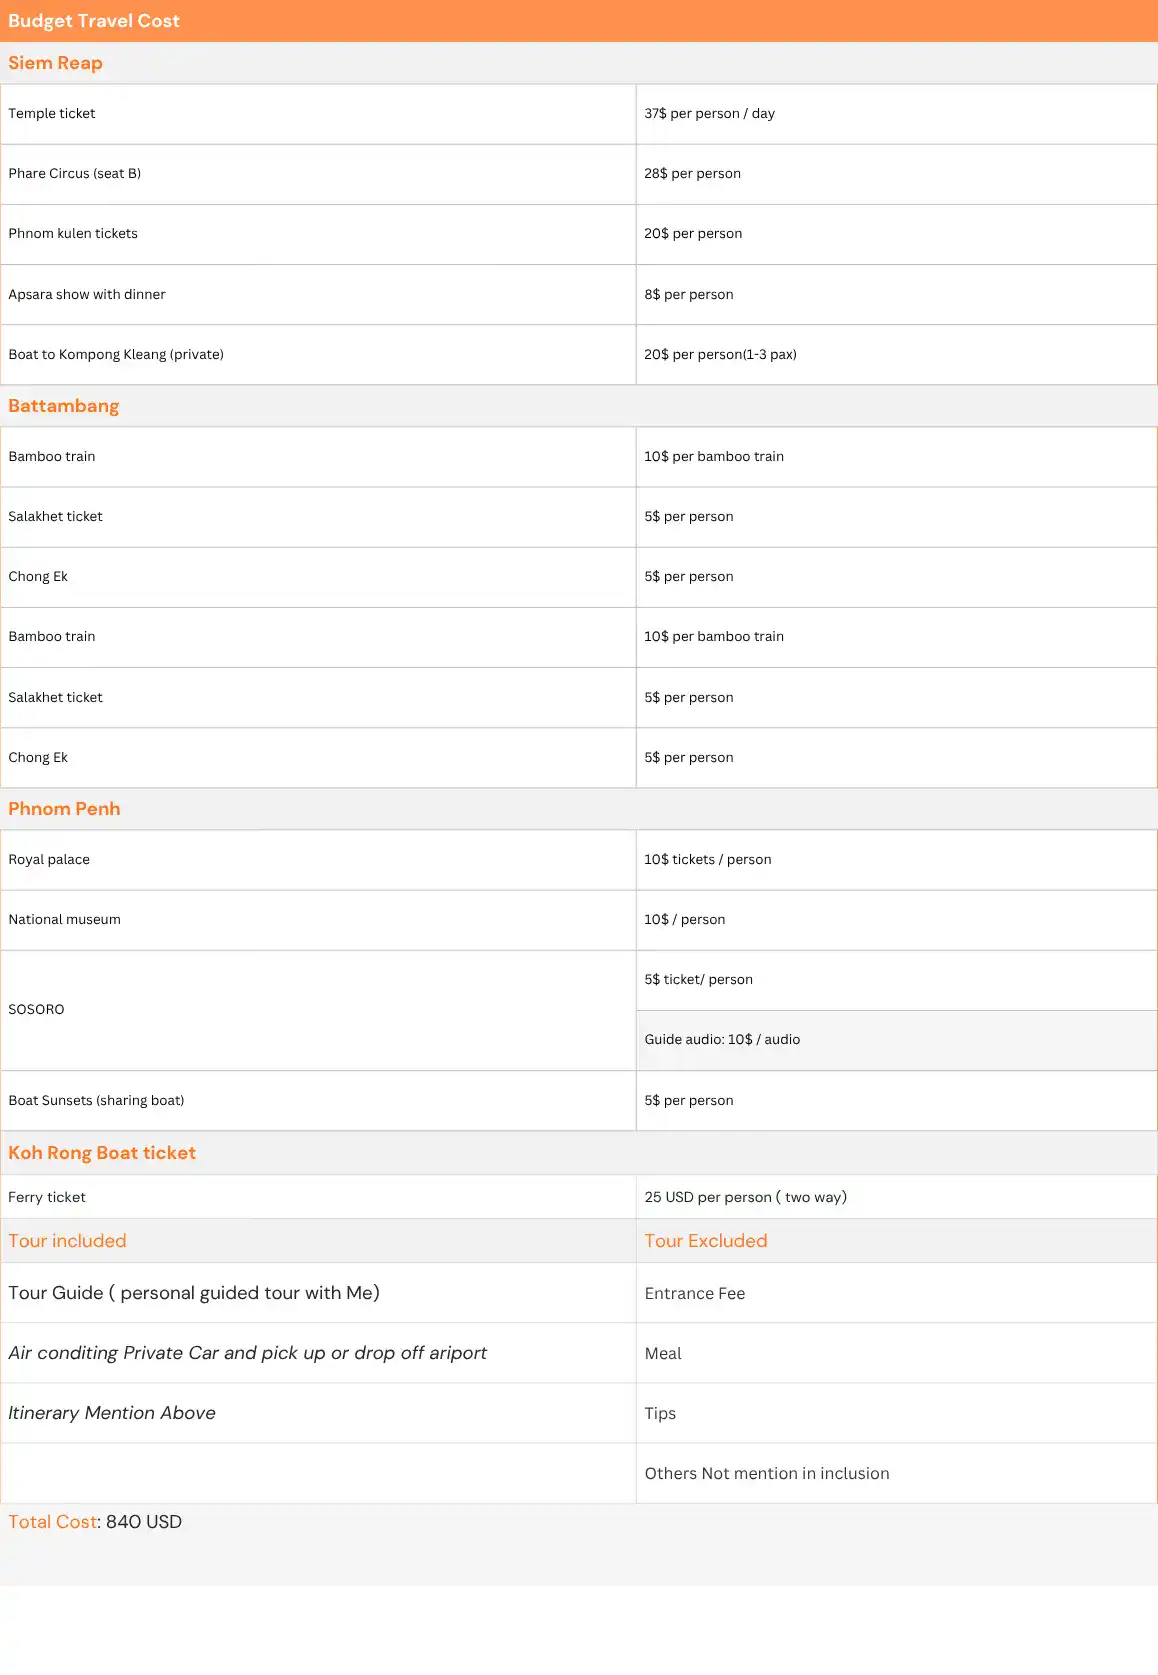Click the Ferry ticket row label
This screenshot has height=1675, width=1158.
click(x=47, y=1198)
